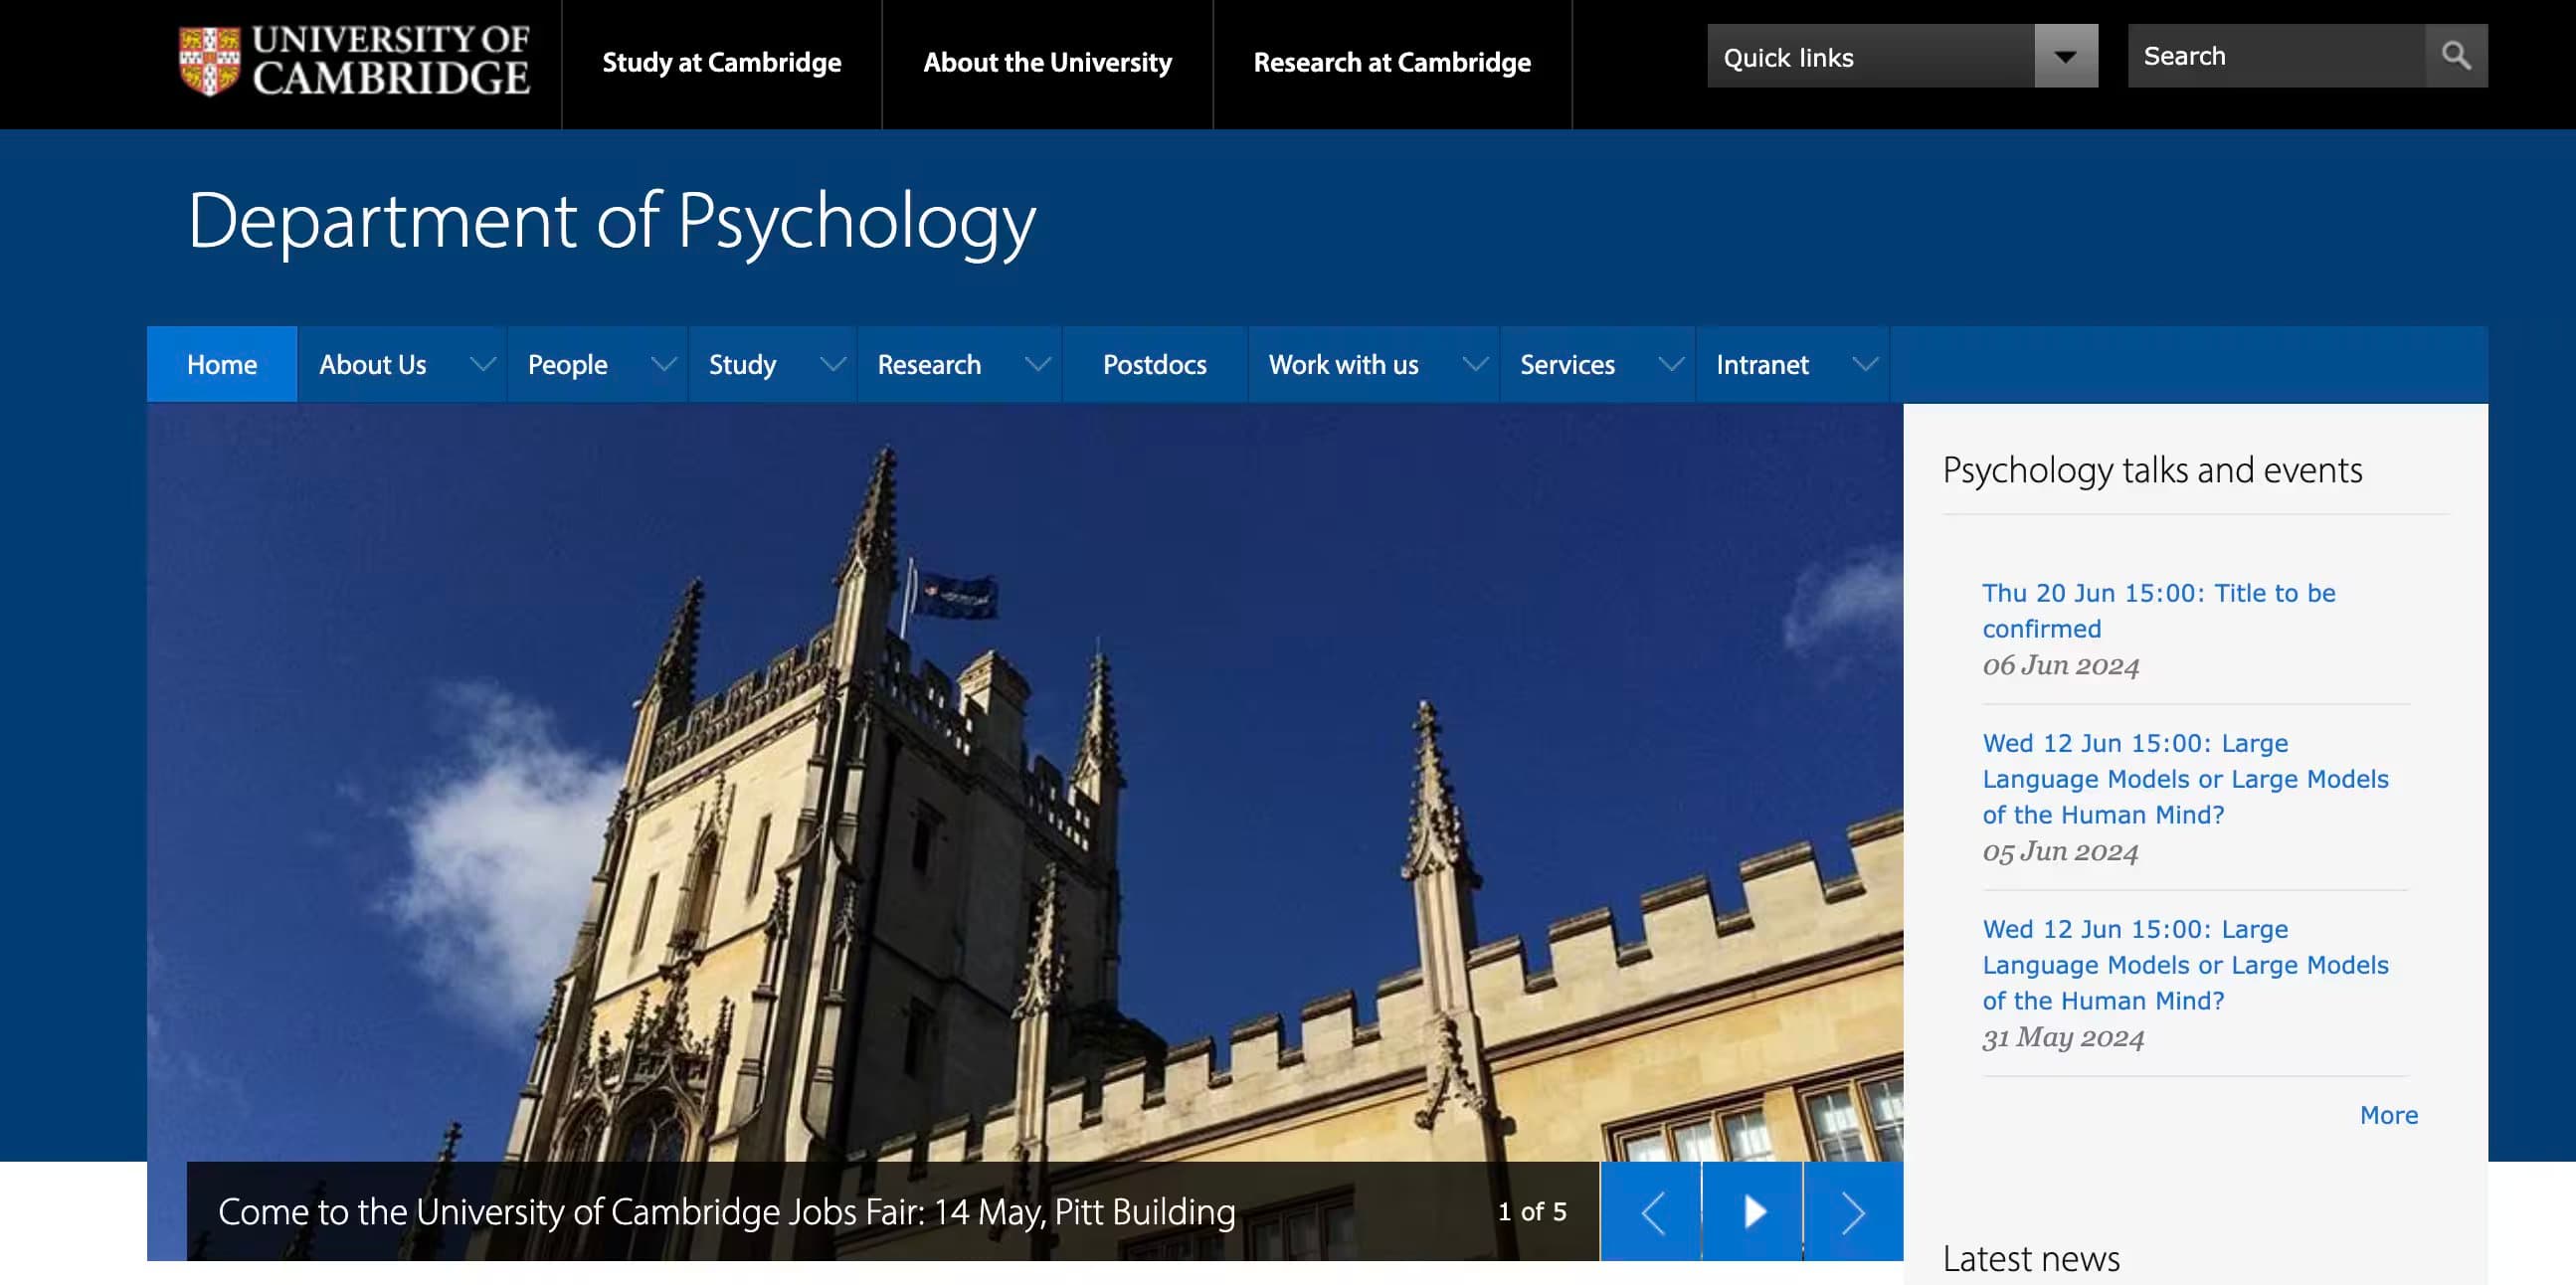Open Study at Cambridge menu
2576x1285 pixels.
(x=721, y=62)
